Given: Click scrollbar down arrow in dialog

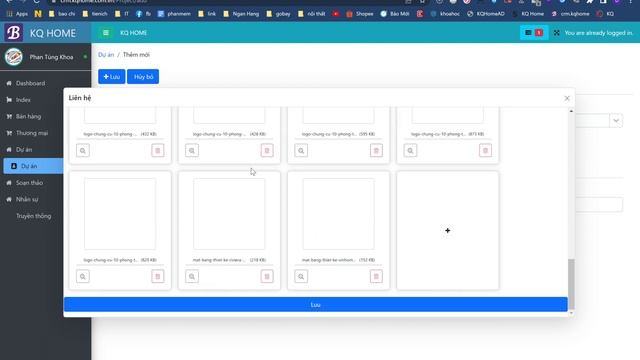Looking at the screenshot, I should [571, 313].
